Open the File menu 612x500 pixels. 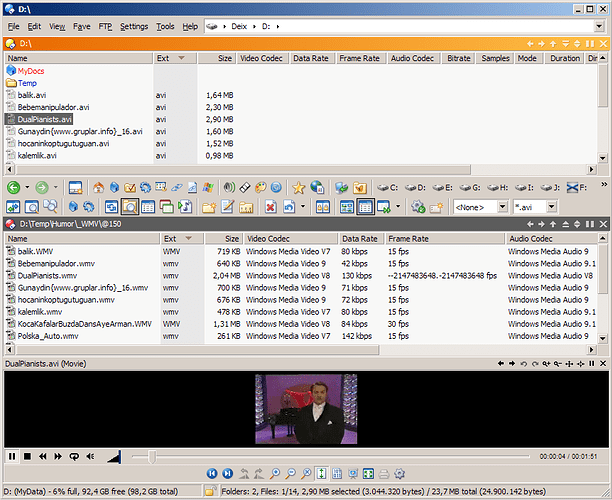click(14, 27)
